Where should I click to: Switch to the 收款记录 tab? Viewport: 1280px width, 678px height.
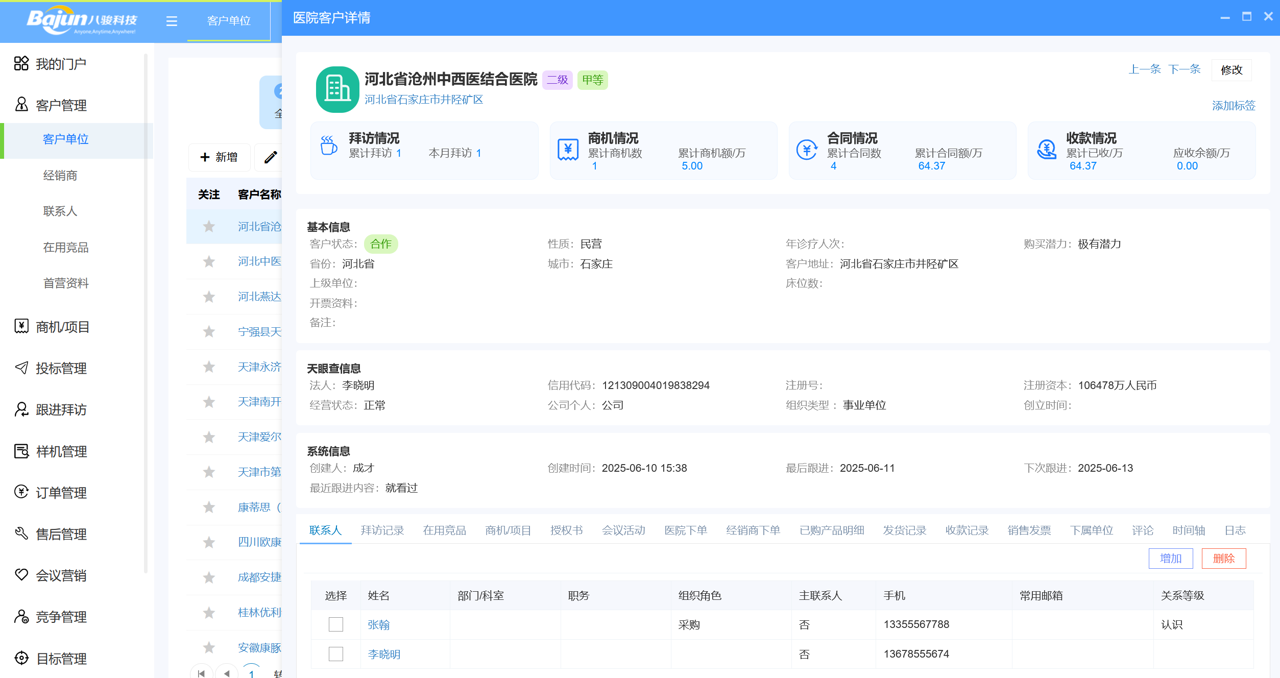[x=965, y=531]
